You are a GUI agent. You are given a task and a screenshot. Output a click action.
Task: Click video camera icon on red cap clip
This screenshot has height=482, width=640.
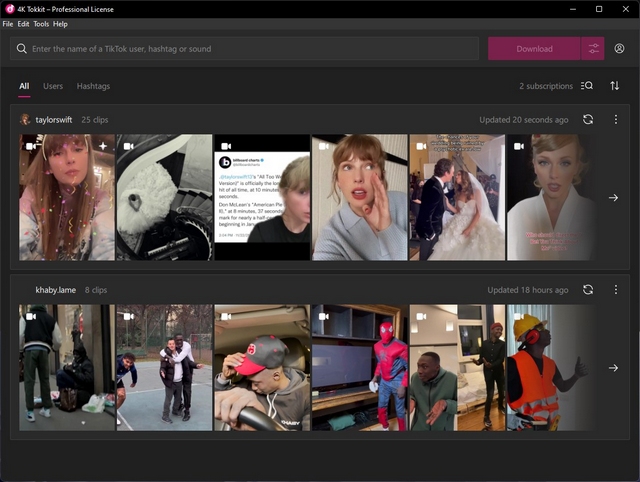(226, 316)
